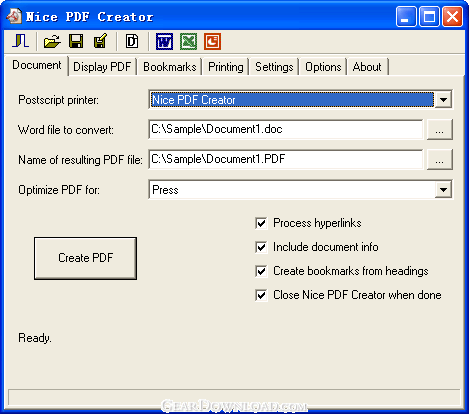Viewport: 469px width, 414px height.
Task: Click the save-as floppy with pencil icon
Action: [101, 42]
